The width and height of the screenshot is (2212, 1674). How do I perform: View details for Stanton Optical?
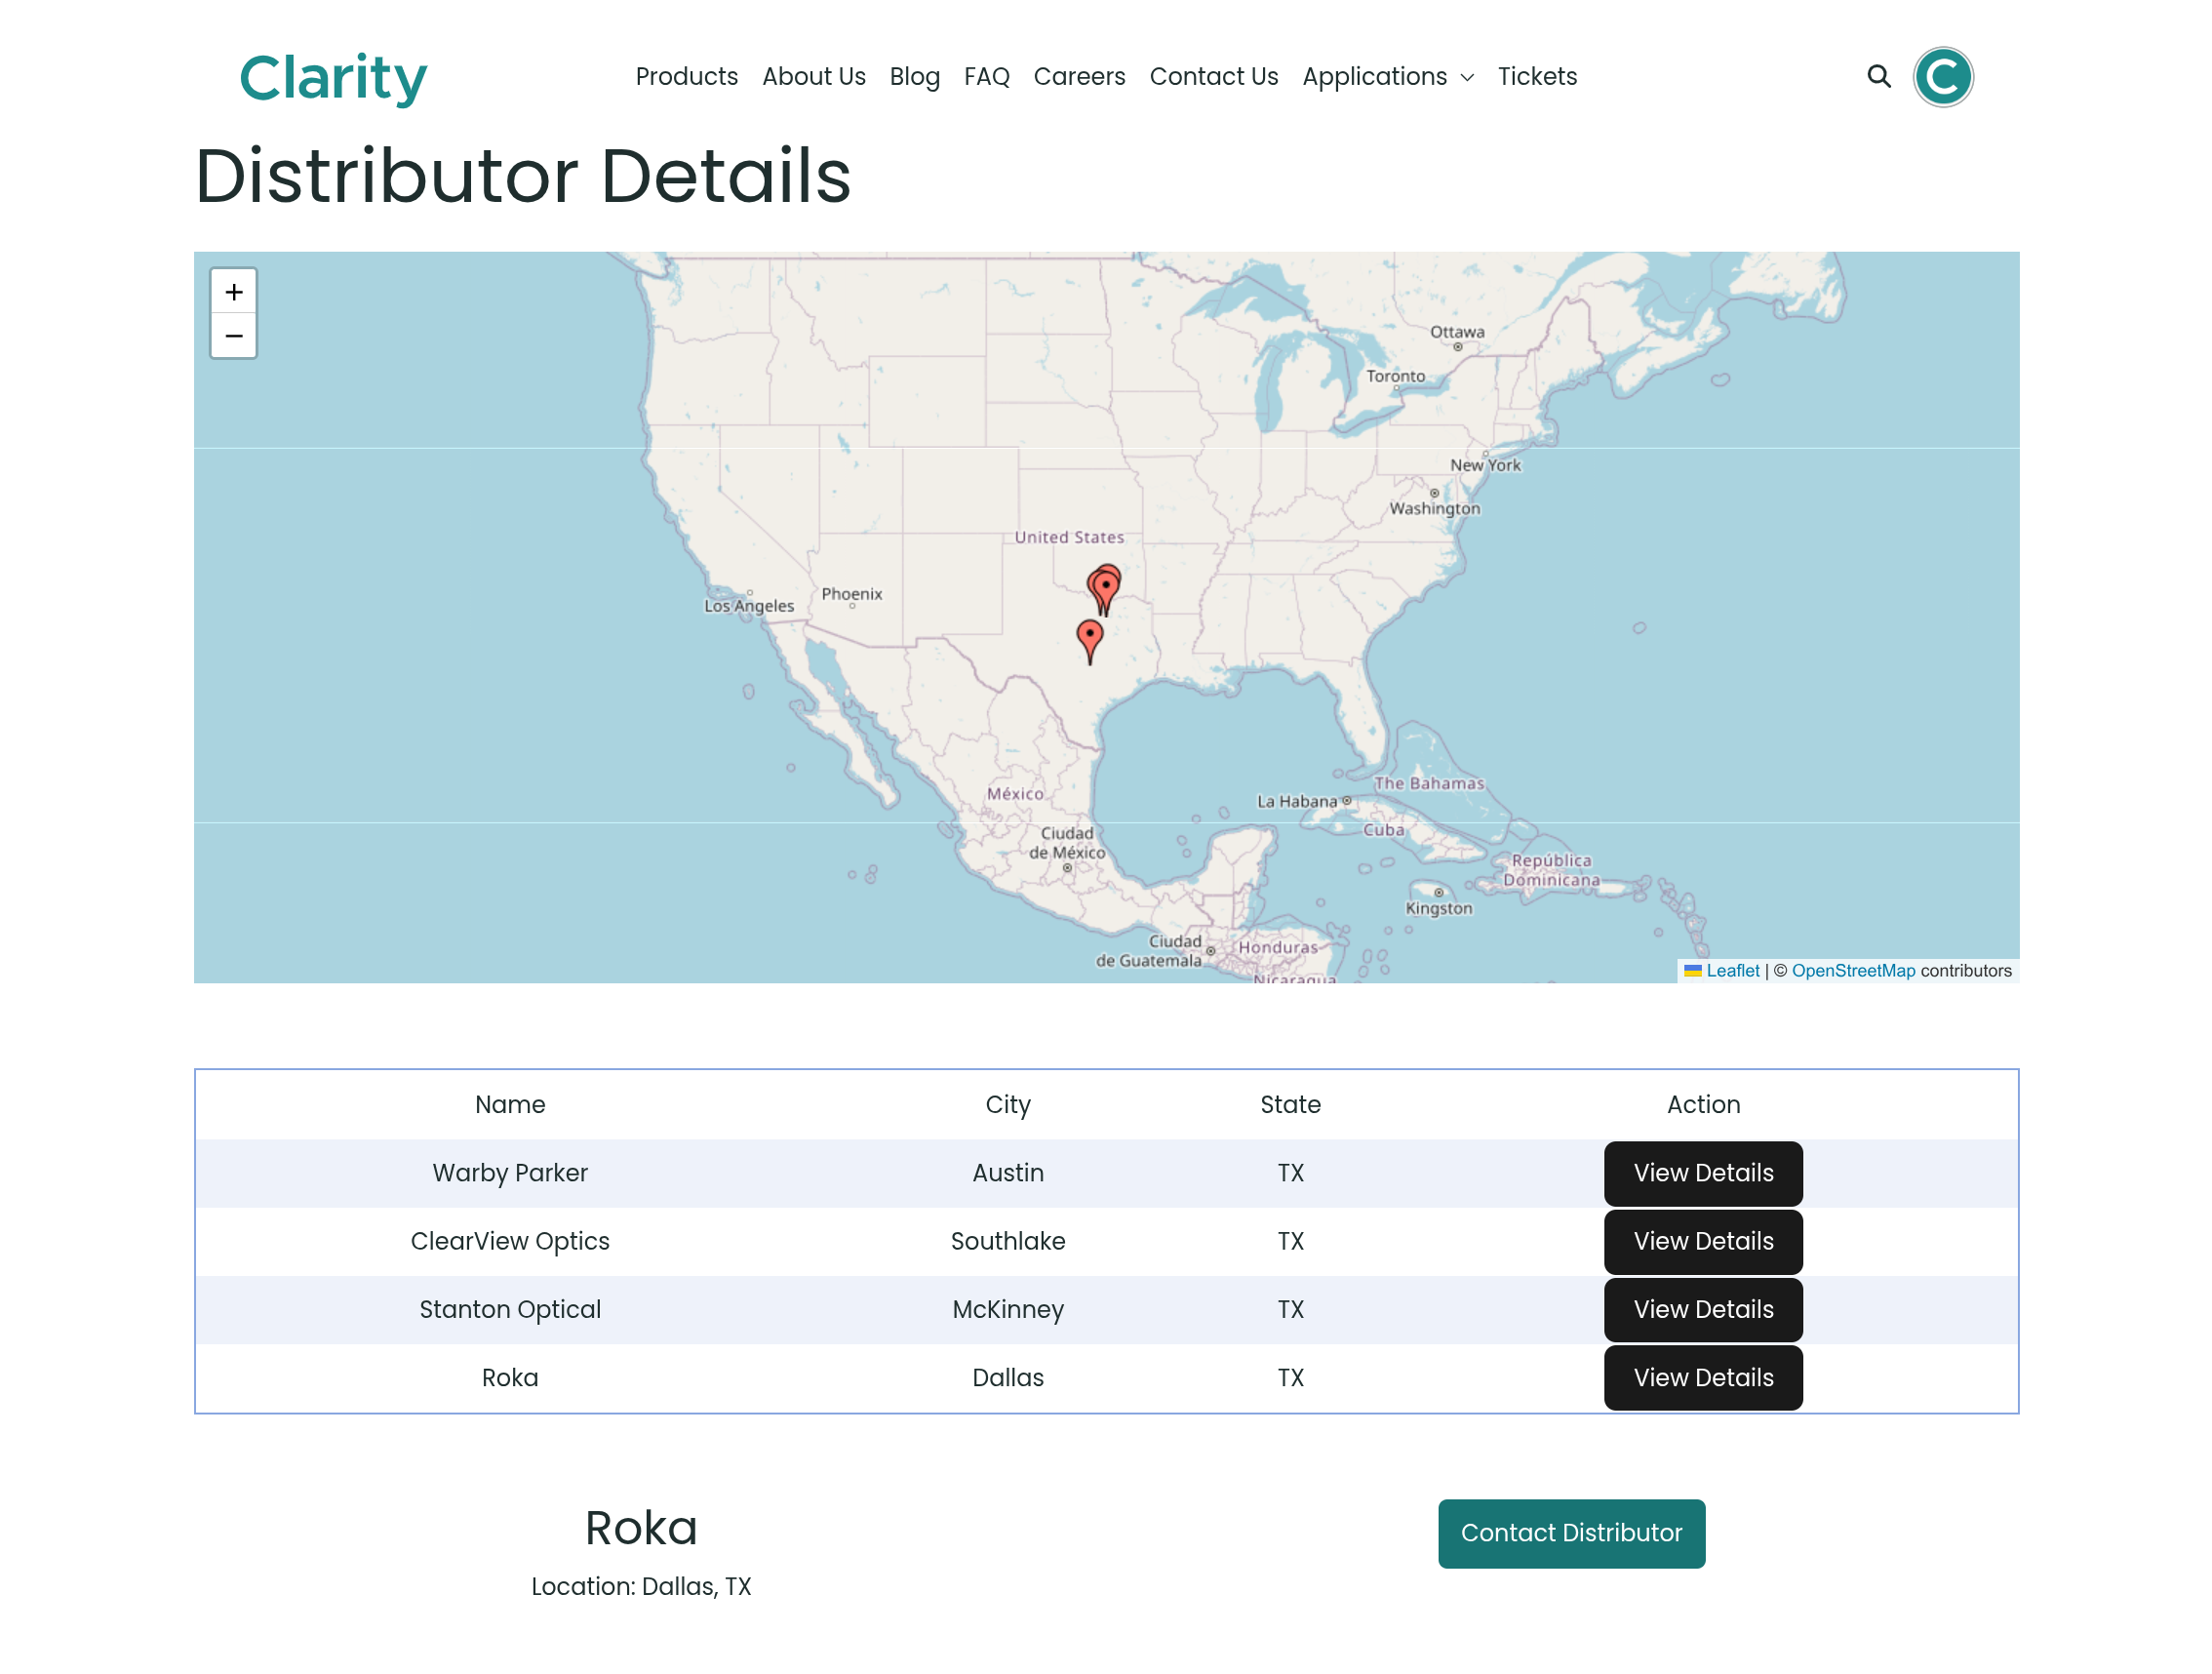1702,1308
